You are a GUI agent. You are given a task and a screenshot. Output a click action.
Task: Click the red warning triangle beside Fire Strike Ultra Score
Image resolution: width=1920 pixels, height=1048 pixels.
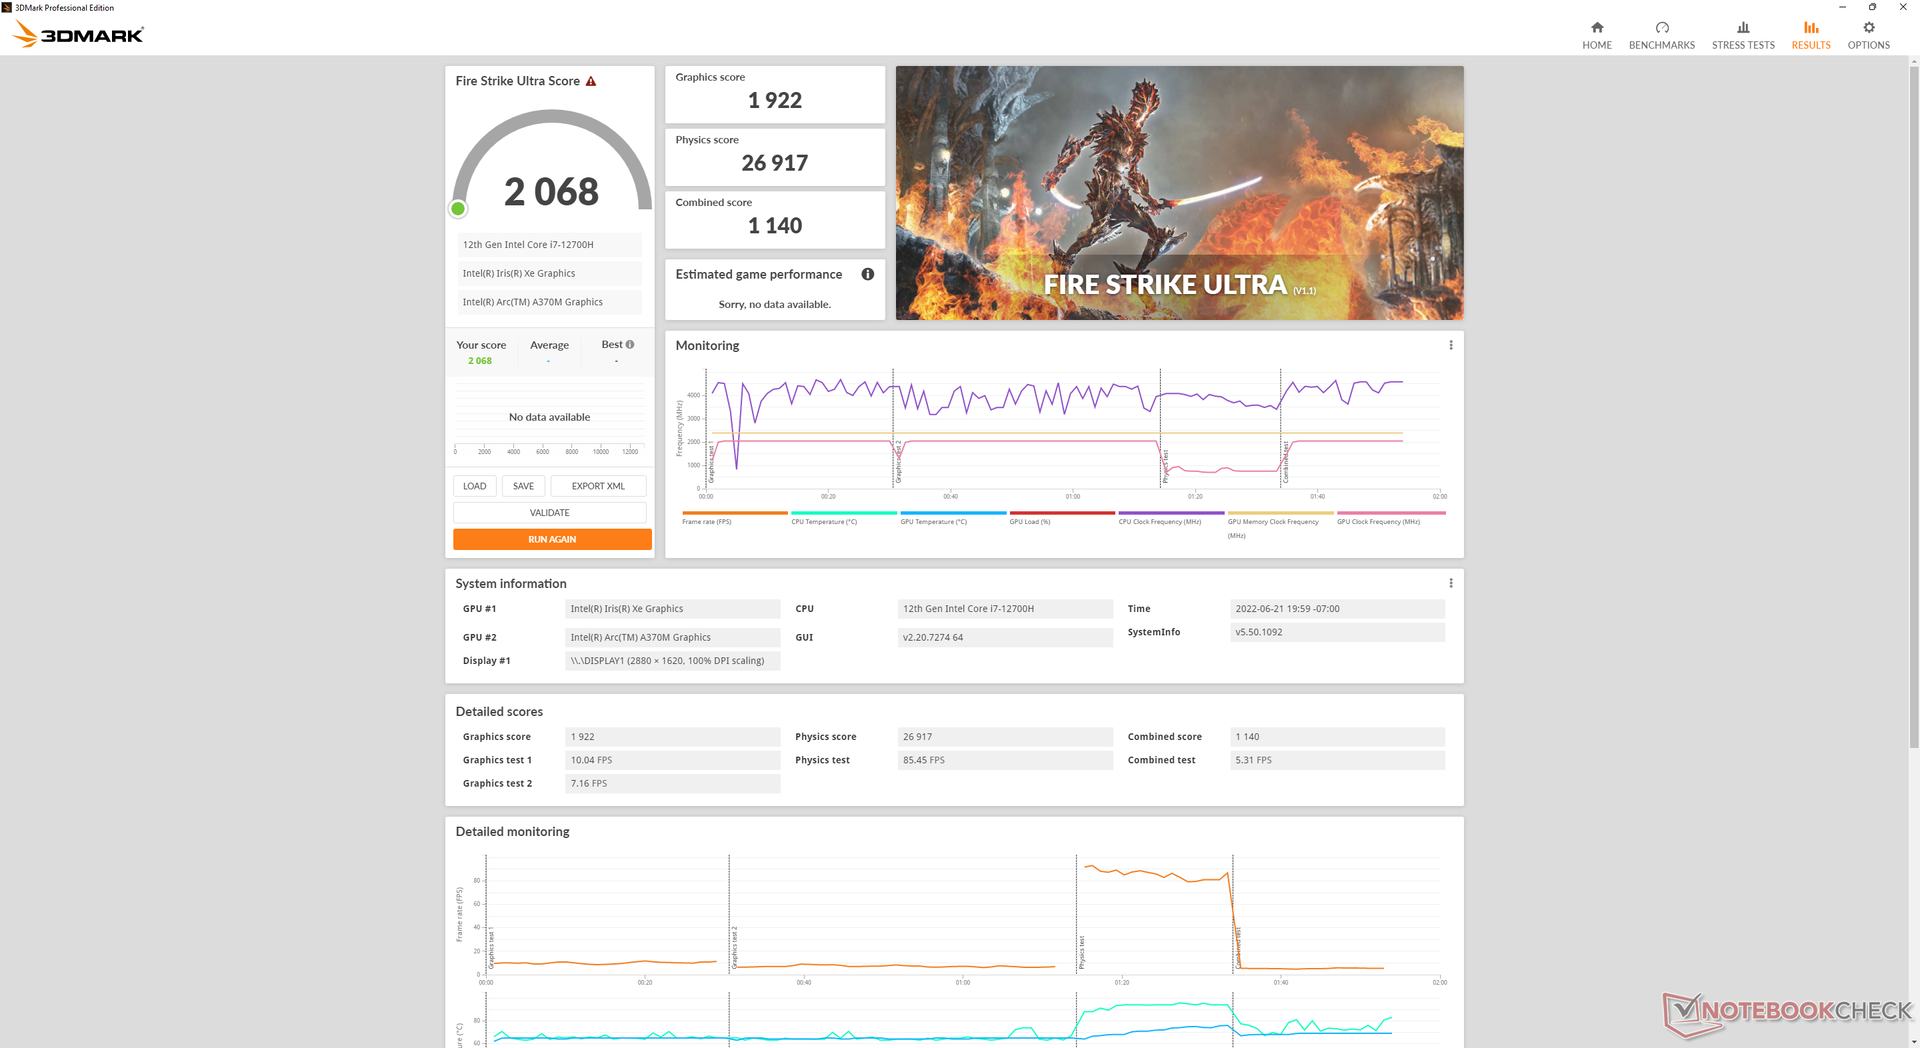click(591, 81)
